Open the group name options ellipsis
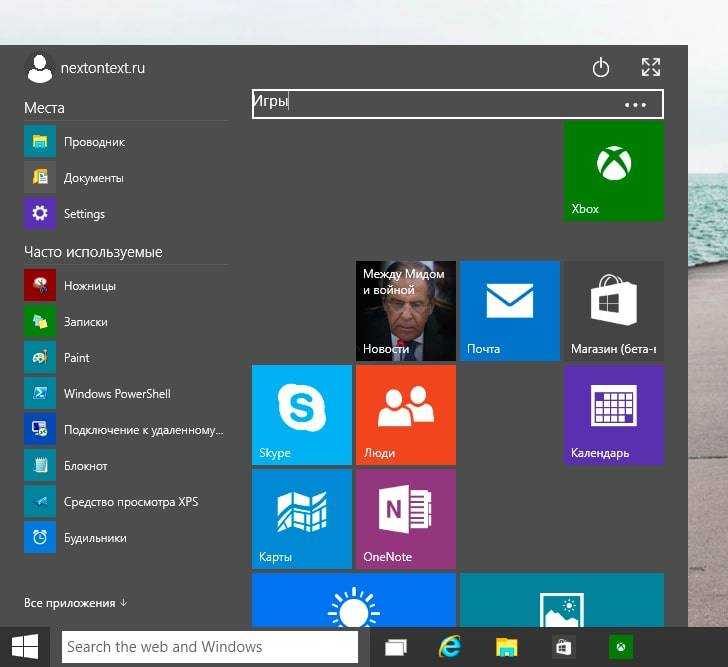Viewport: 728px width, 667px height. (x=635, y=104)
